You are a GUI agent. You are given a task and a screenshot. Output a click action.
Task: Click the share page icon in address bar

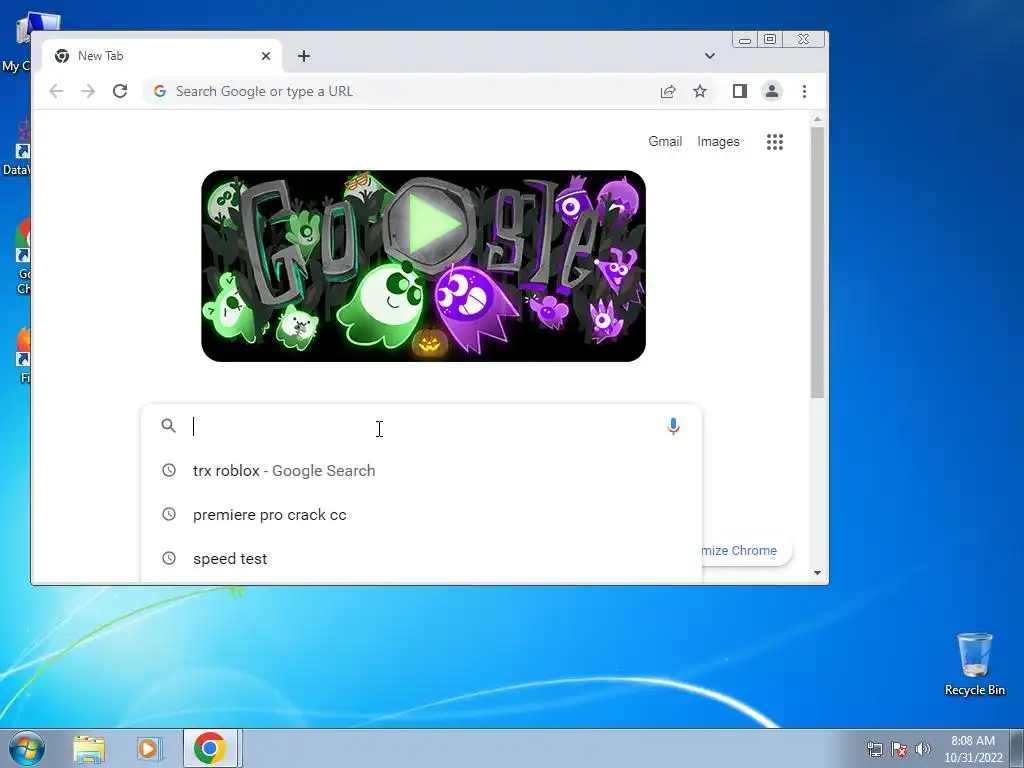(x=667, y=91)
